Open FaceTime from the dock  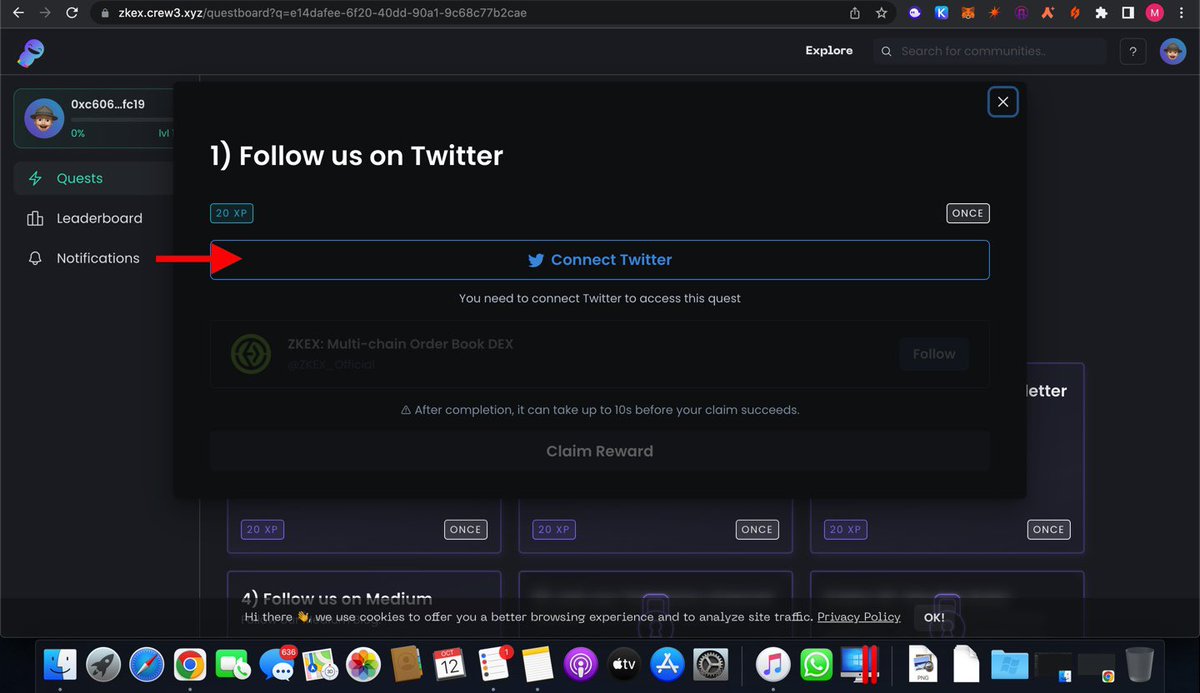[x=233, y=664]
